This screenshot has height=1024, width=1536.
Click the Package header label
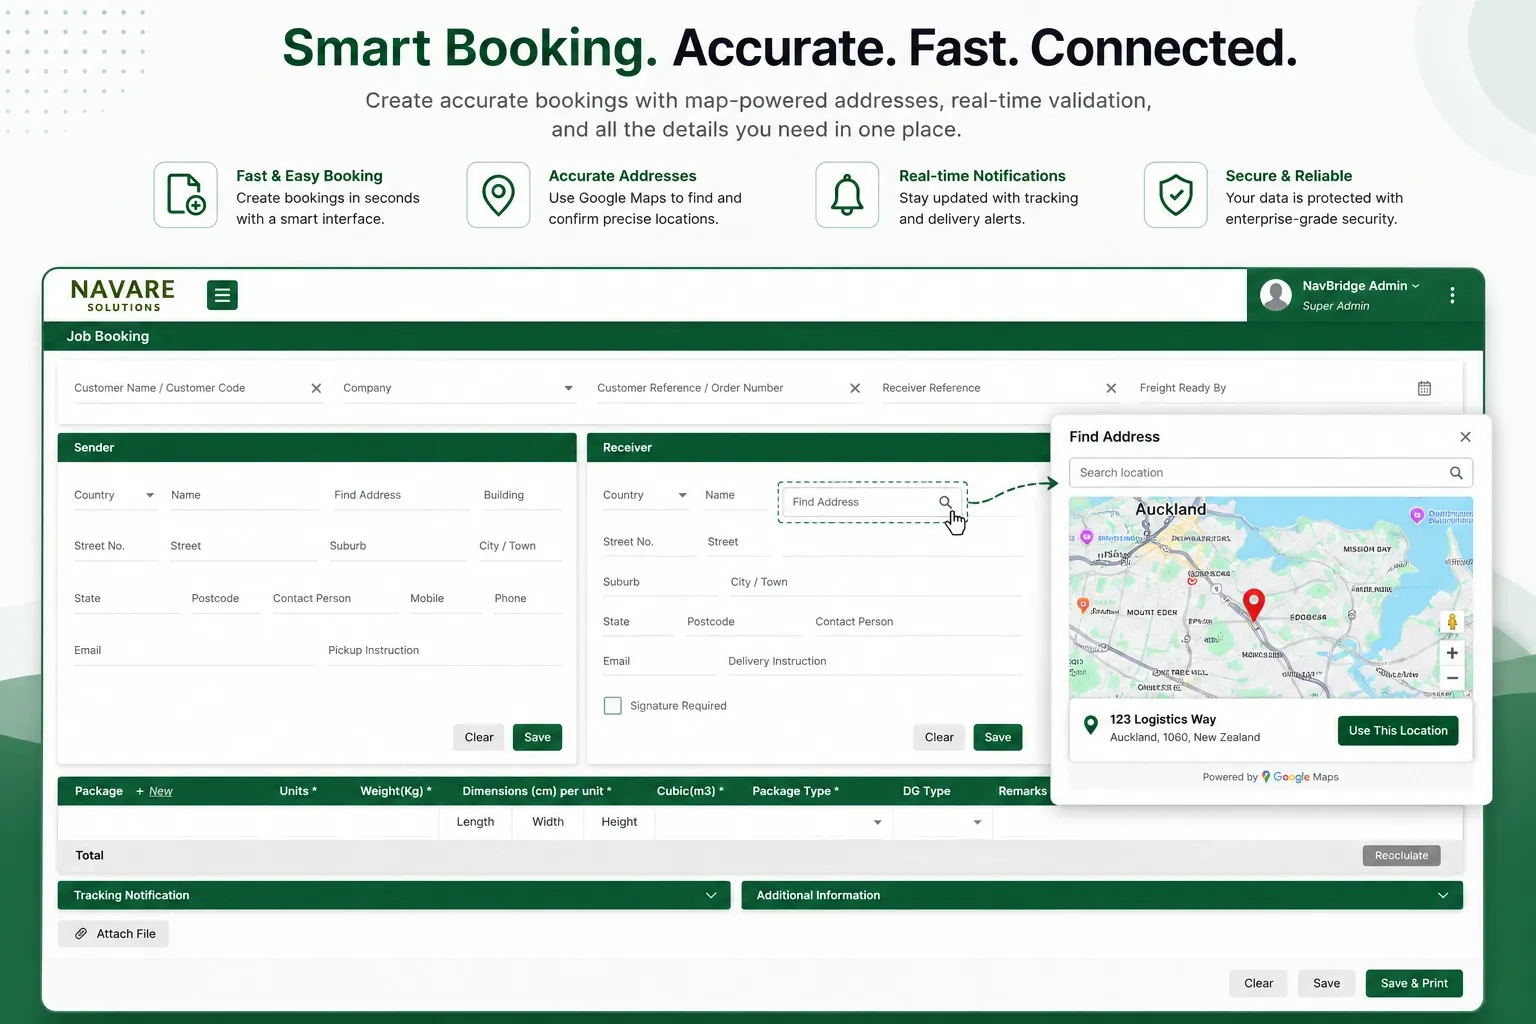(99, 791)
